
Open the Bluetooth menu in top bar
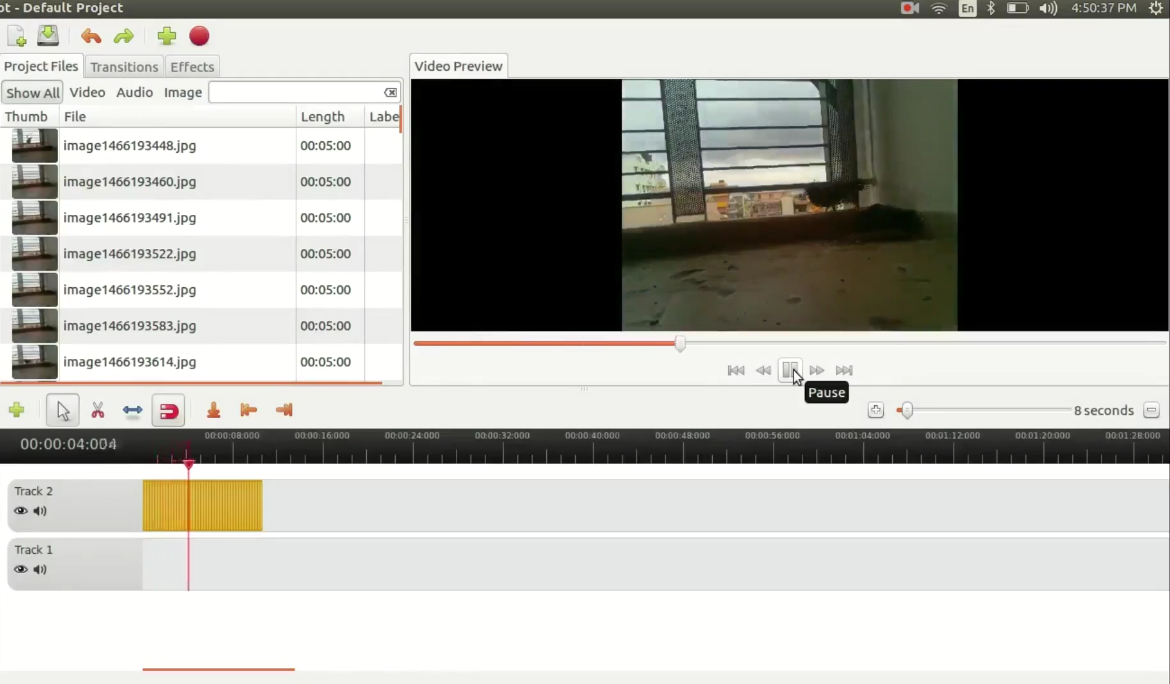coord(991,8)
